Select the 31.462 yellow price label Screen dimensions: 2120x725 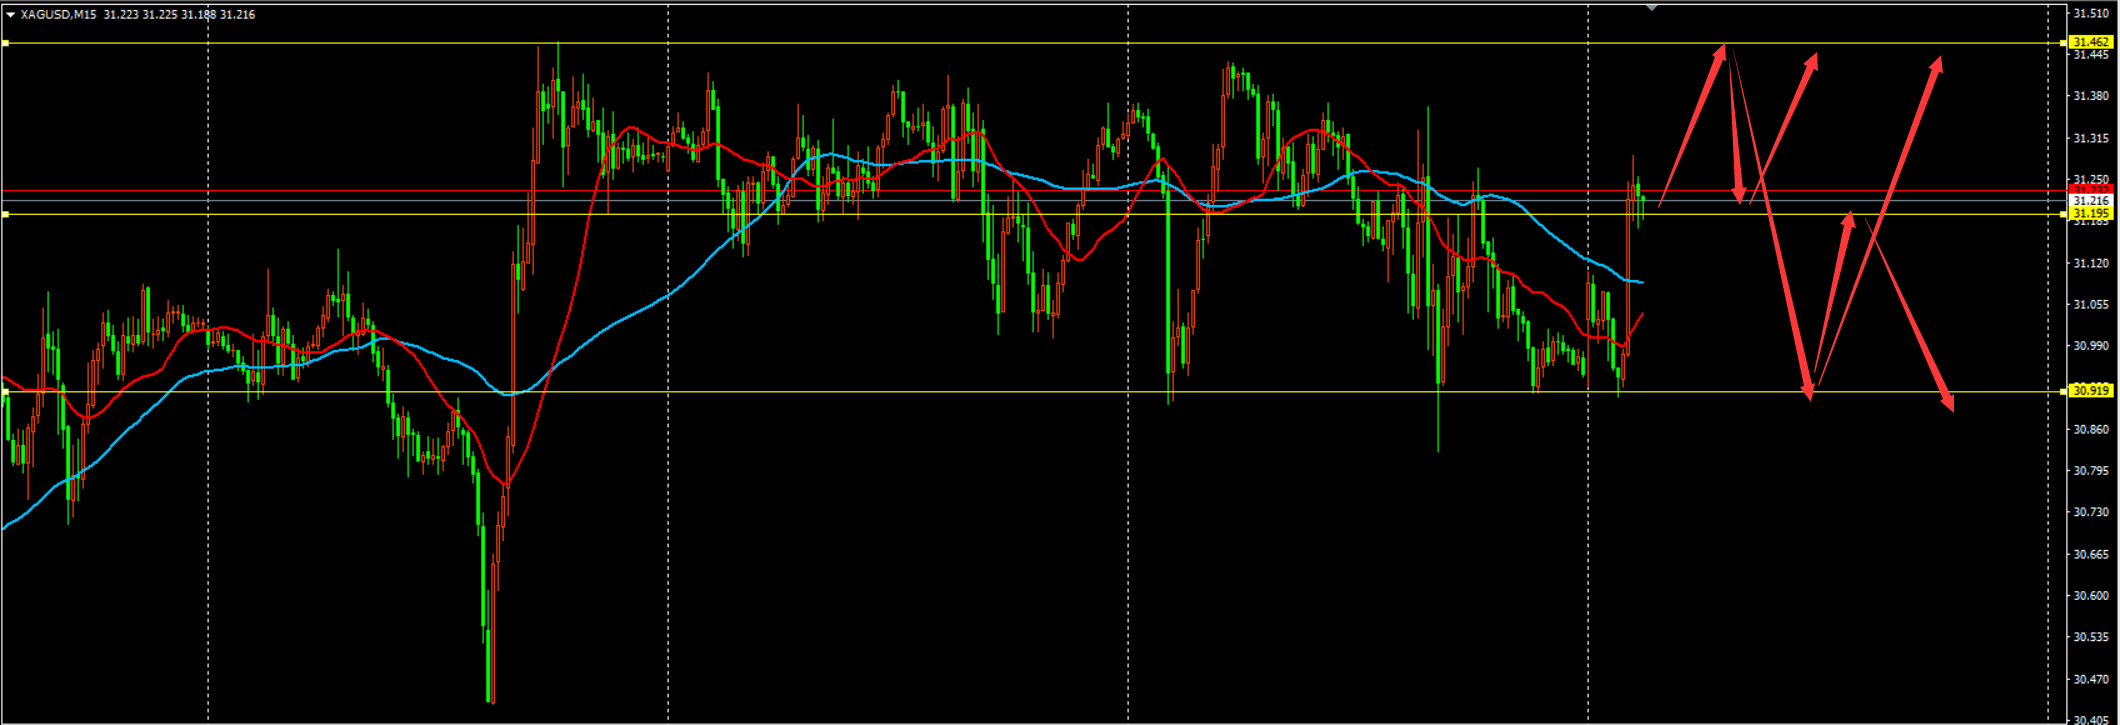point(2091,43)
